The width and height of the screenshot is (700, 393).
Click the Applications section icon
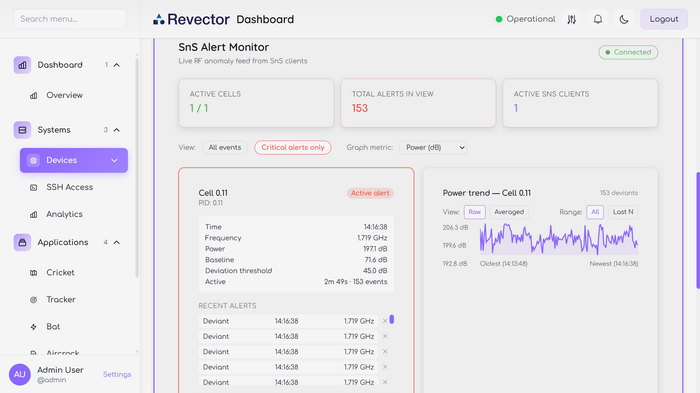[22, 242]
